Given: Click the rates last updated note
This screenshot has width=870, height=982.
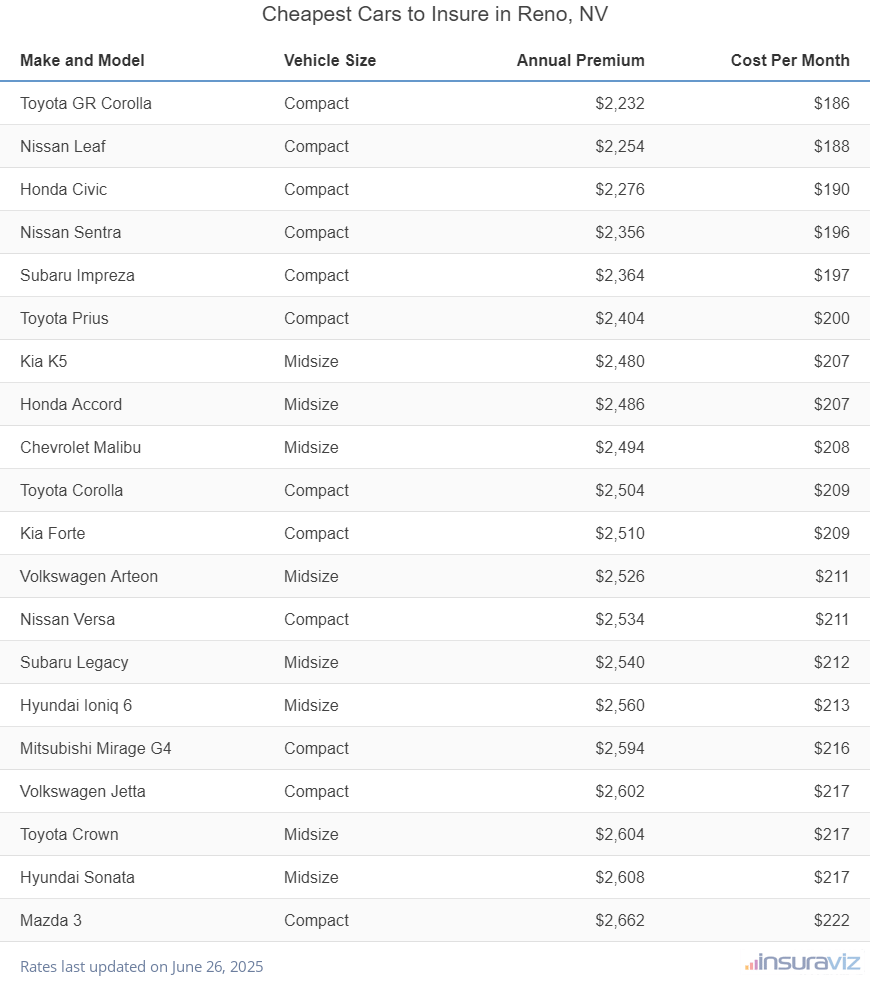Looking at the screenshot, I should [141, 966].
